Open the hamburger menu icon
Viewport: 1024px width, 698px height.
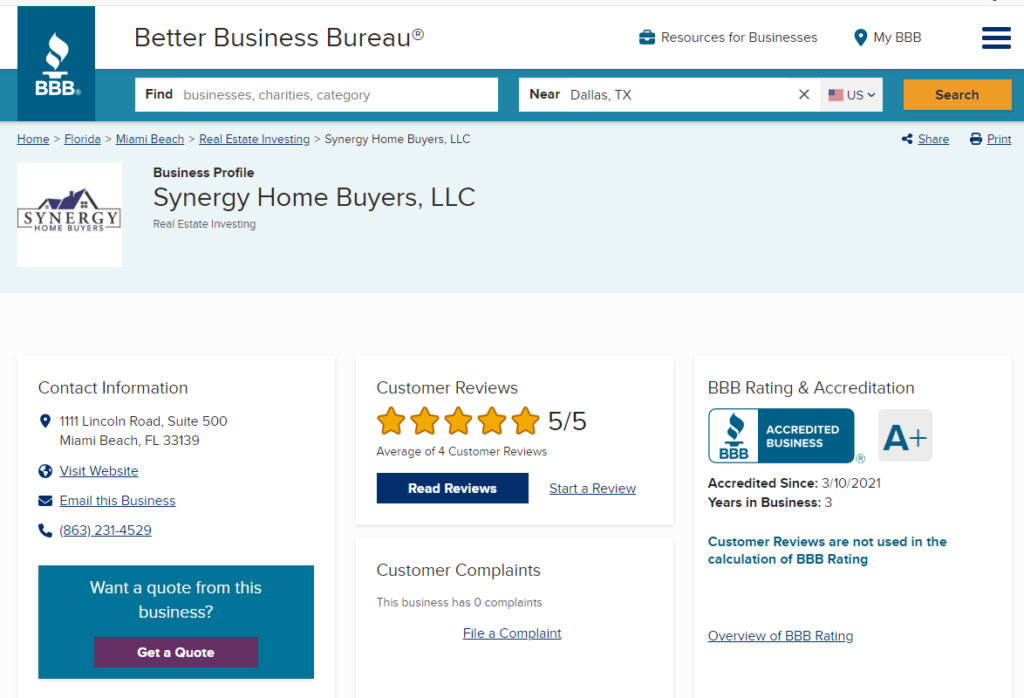(x=996, y=38)
